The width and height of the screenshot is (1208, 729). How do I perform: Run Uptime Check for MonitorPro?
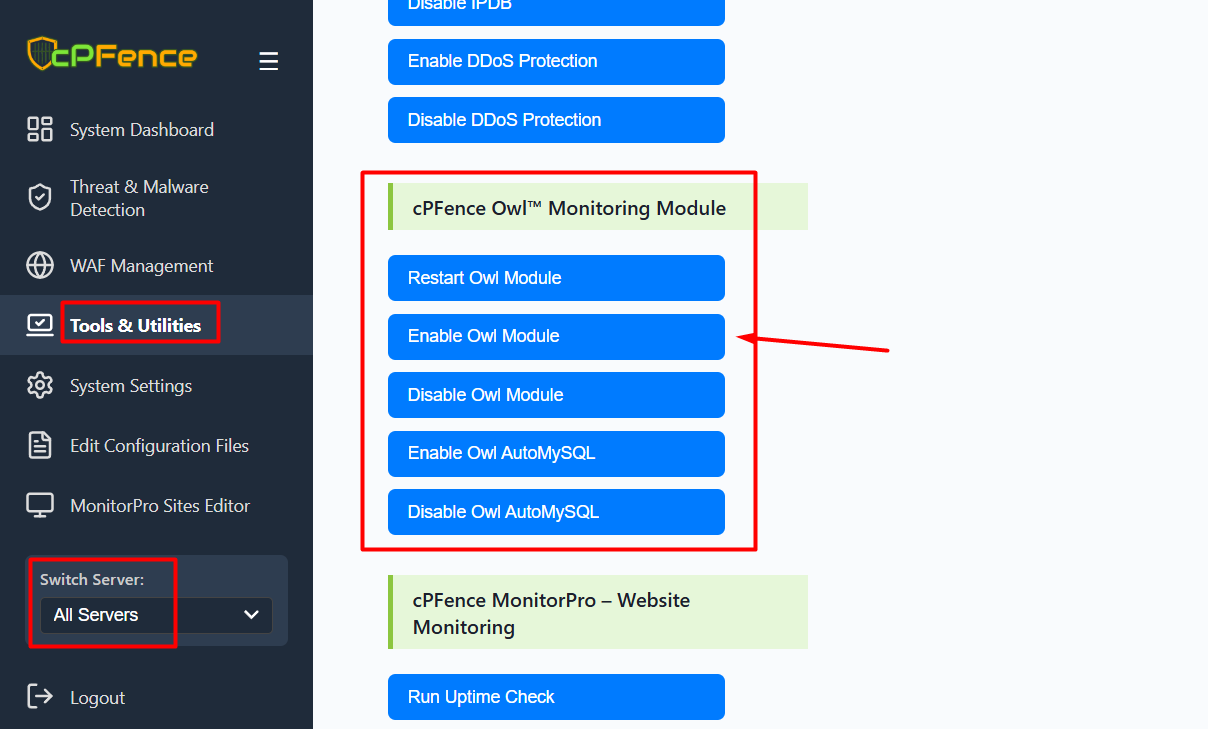coord(556,697)
